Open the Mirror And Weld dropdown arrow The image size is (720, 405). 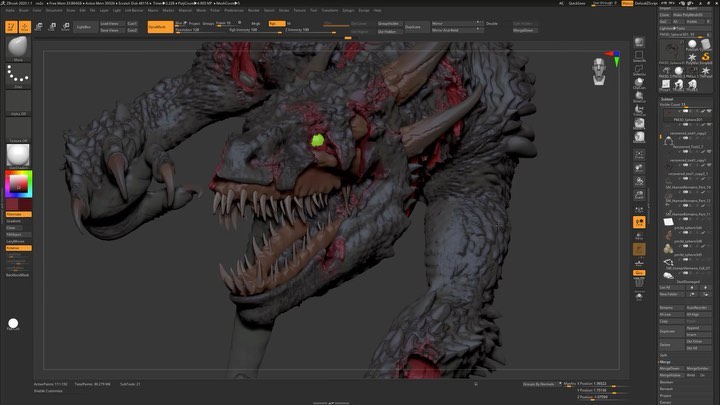click(x=478, y=30)
